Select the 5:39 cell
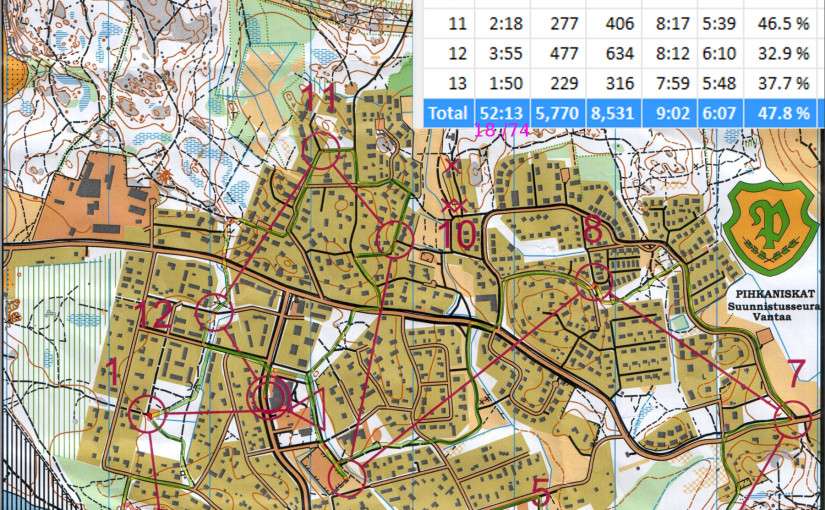This screenshot has width=825, height=510. click(x=720, y=24)
